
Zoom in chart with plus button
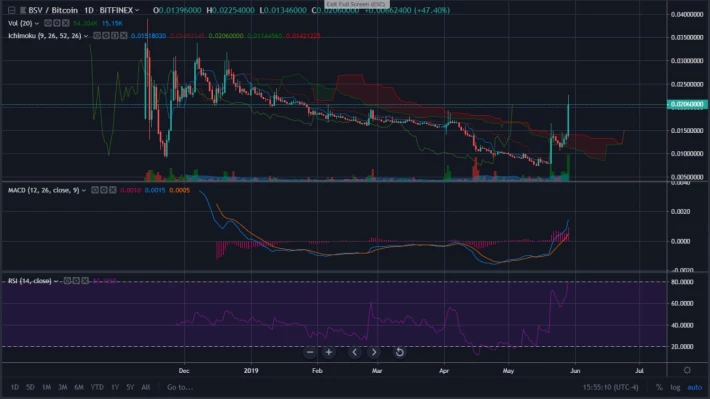pyautogui.click(x=329, y=352)
